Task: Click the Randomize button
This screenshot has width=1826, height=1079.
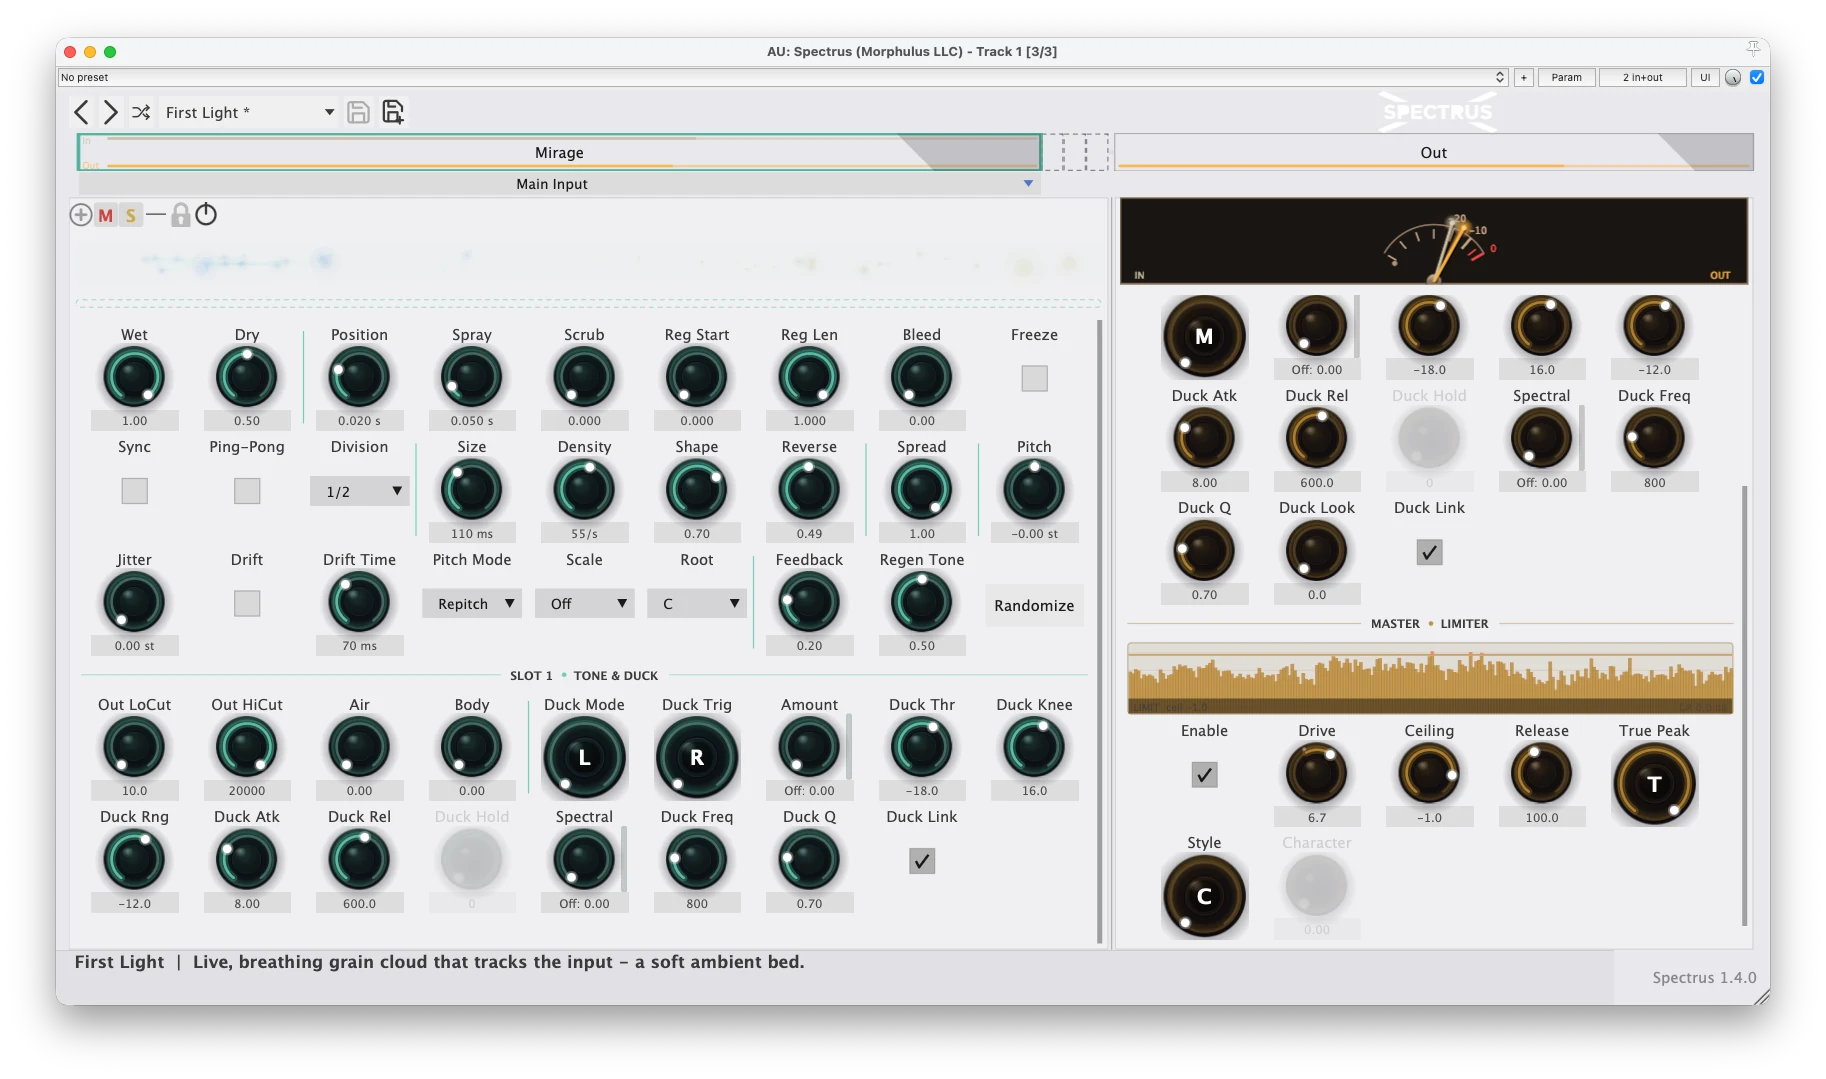Action: point(1034,605)
